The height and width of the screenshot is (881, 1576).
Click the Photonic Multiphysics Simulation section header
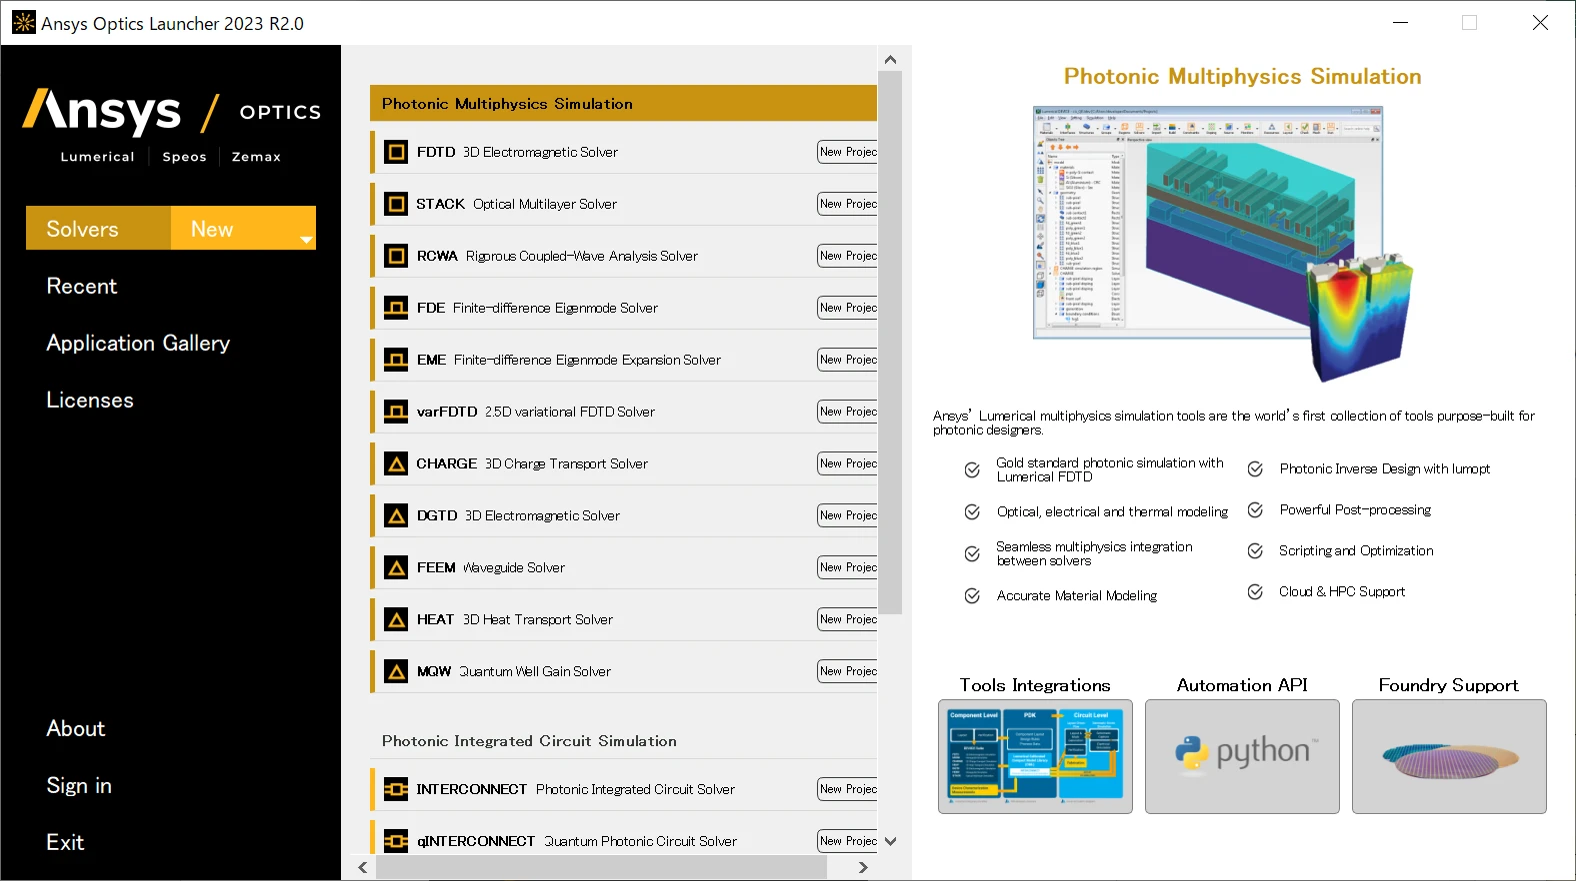pyautogui.click(x=623, y=104)
